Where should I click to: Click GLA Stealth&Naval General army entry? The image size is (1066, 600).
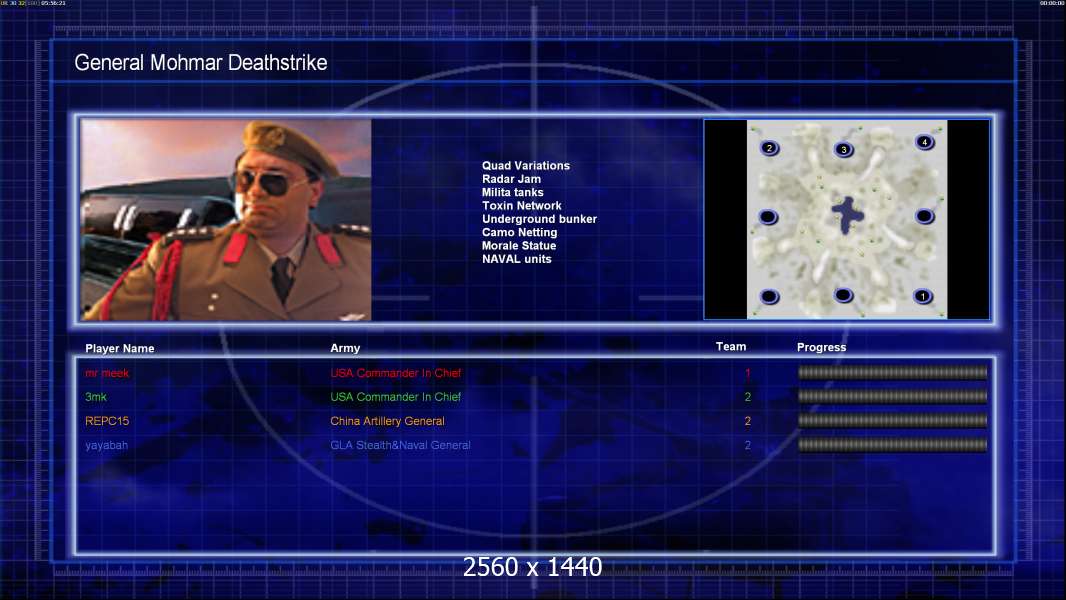400,445
